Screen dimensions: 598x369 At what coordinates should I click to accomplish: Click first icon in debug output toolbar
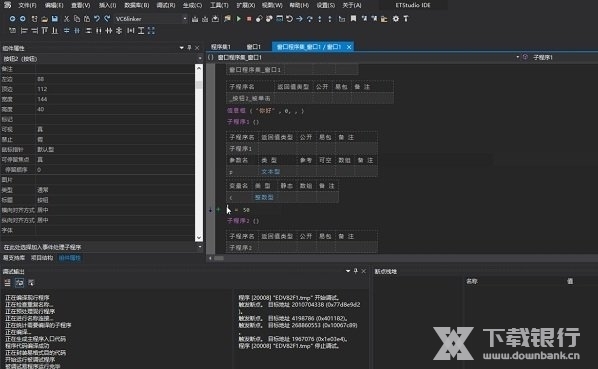[8, 282]
